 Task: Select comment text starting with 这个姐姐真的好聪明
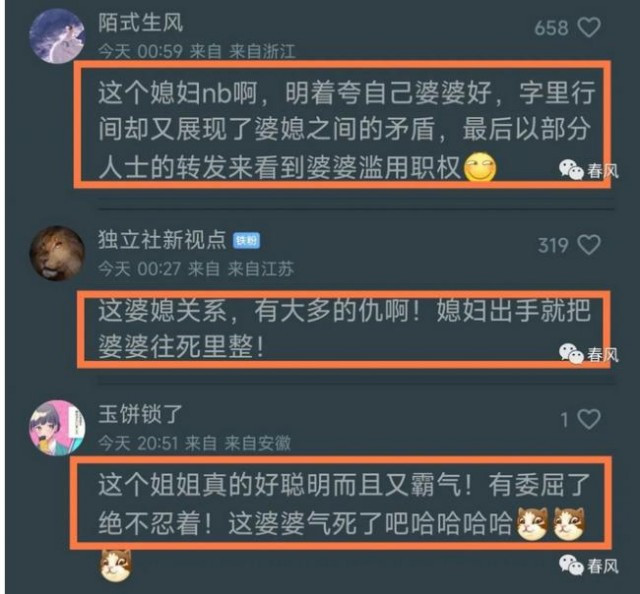coord(344,504)
